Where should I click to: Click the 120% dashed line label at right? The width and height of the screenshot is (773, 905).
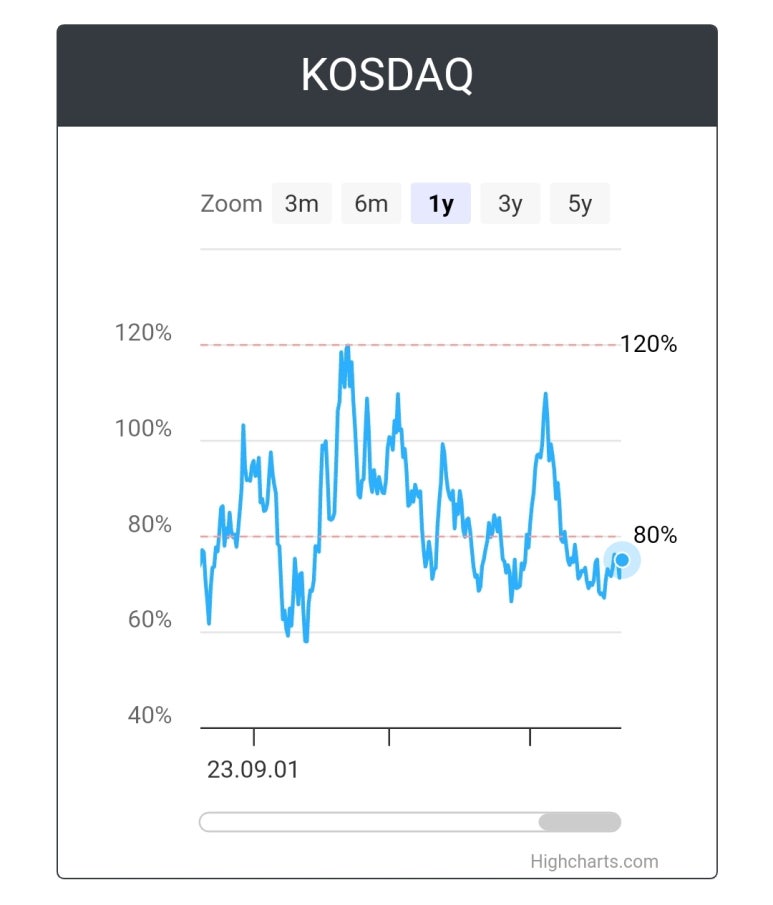(x=648, y=344)
